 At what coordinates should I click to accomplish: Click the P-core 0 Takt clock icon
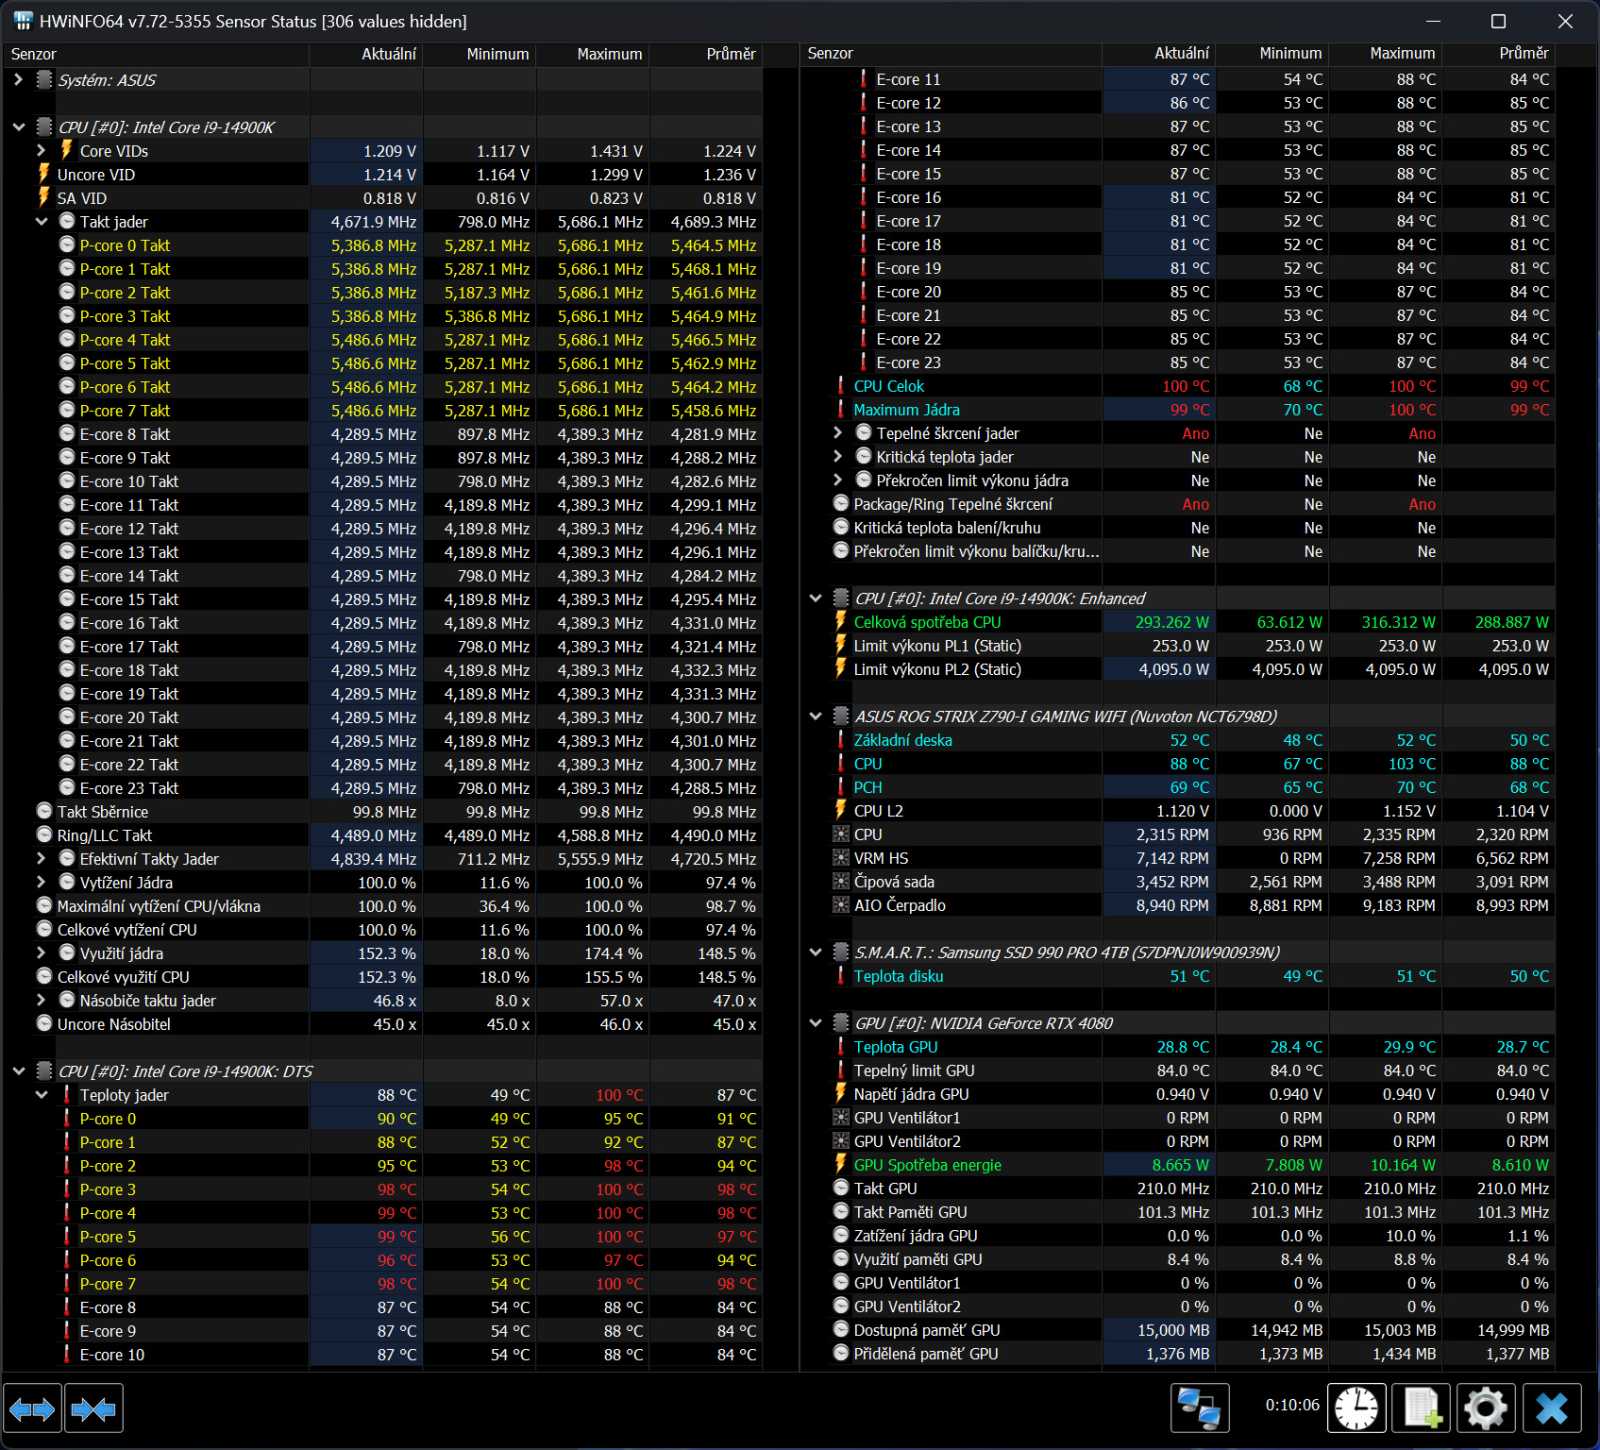pyautogui.click(x=67, y=245)
